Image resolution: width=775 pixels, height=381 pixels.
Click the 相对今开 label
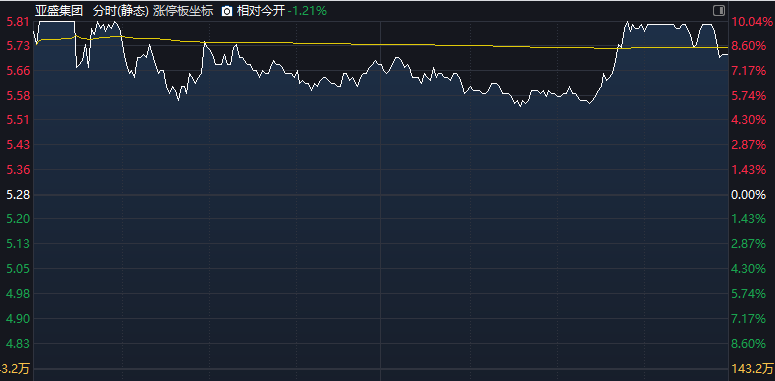pyautogui.click(x=260, y=11)
